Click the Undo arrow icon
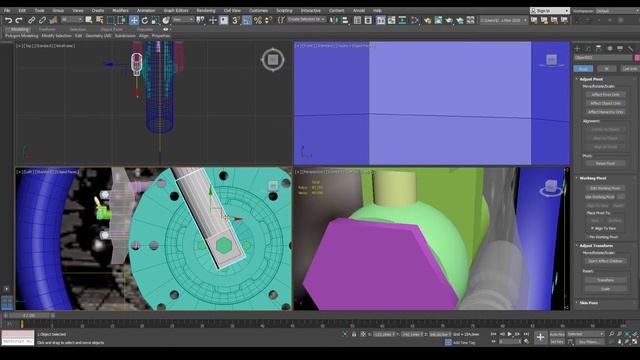 [8, 20]
